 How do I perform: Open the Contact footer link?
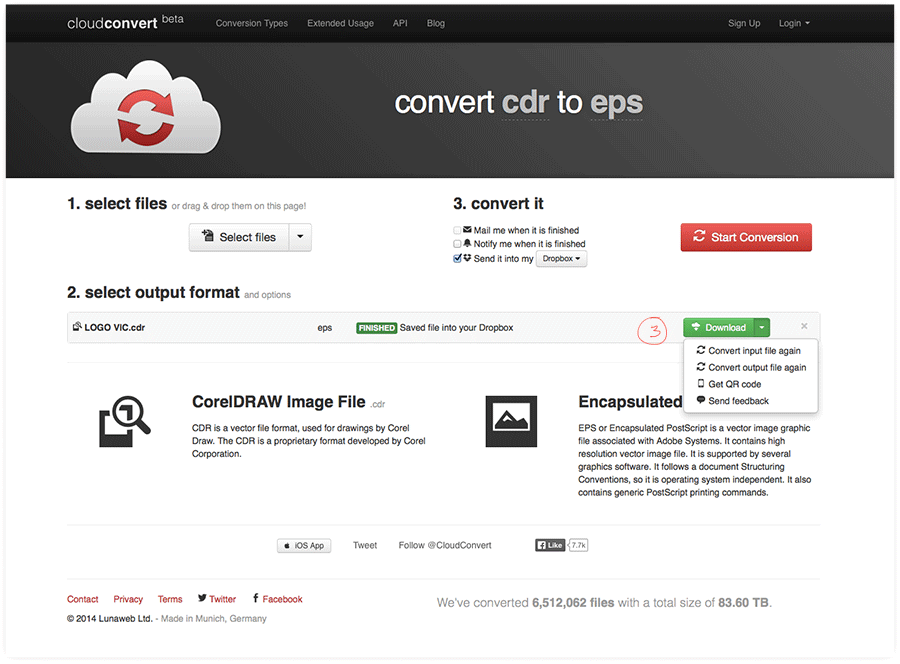tap(83, 599)
